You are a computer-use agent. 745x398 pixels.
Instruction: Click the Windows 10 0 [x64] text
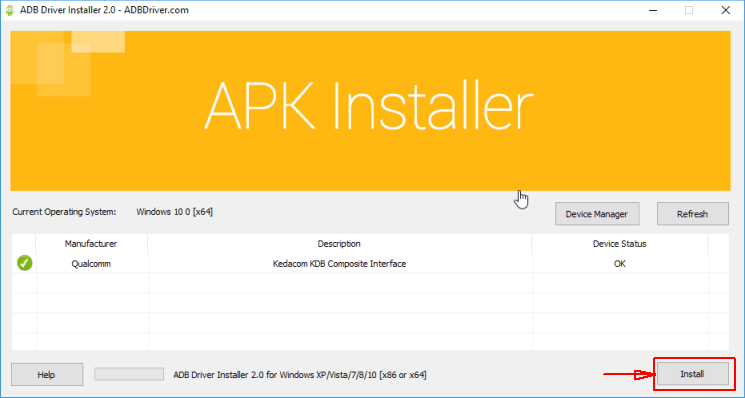174,212
